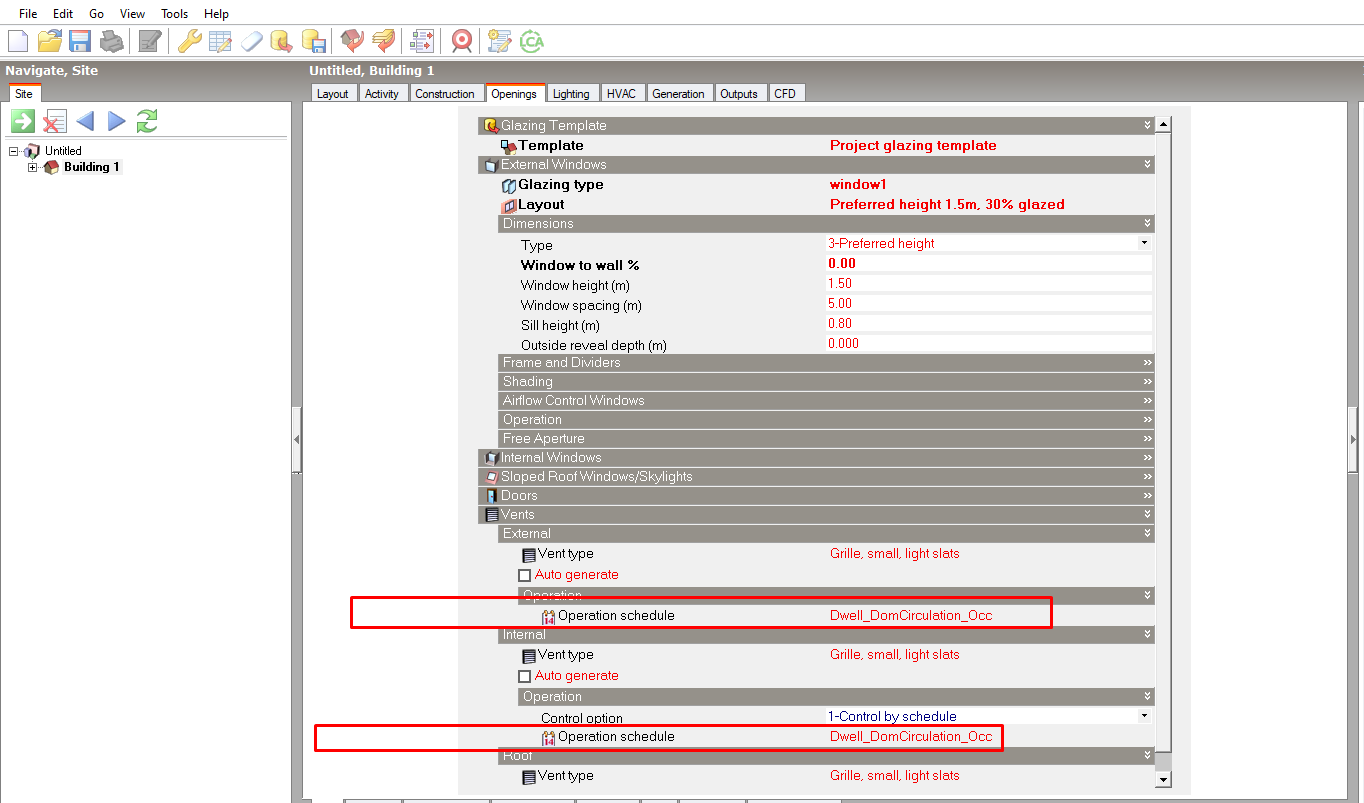
Task: Switch to the Construction tab
Action: pos(444,93)
